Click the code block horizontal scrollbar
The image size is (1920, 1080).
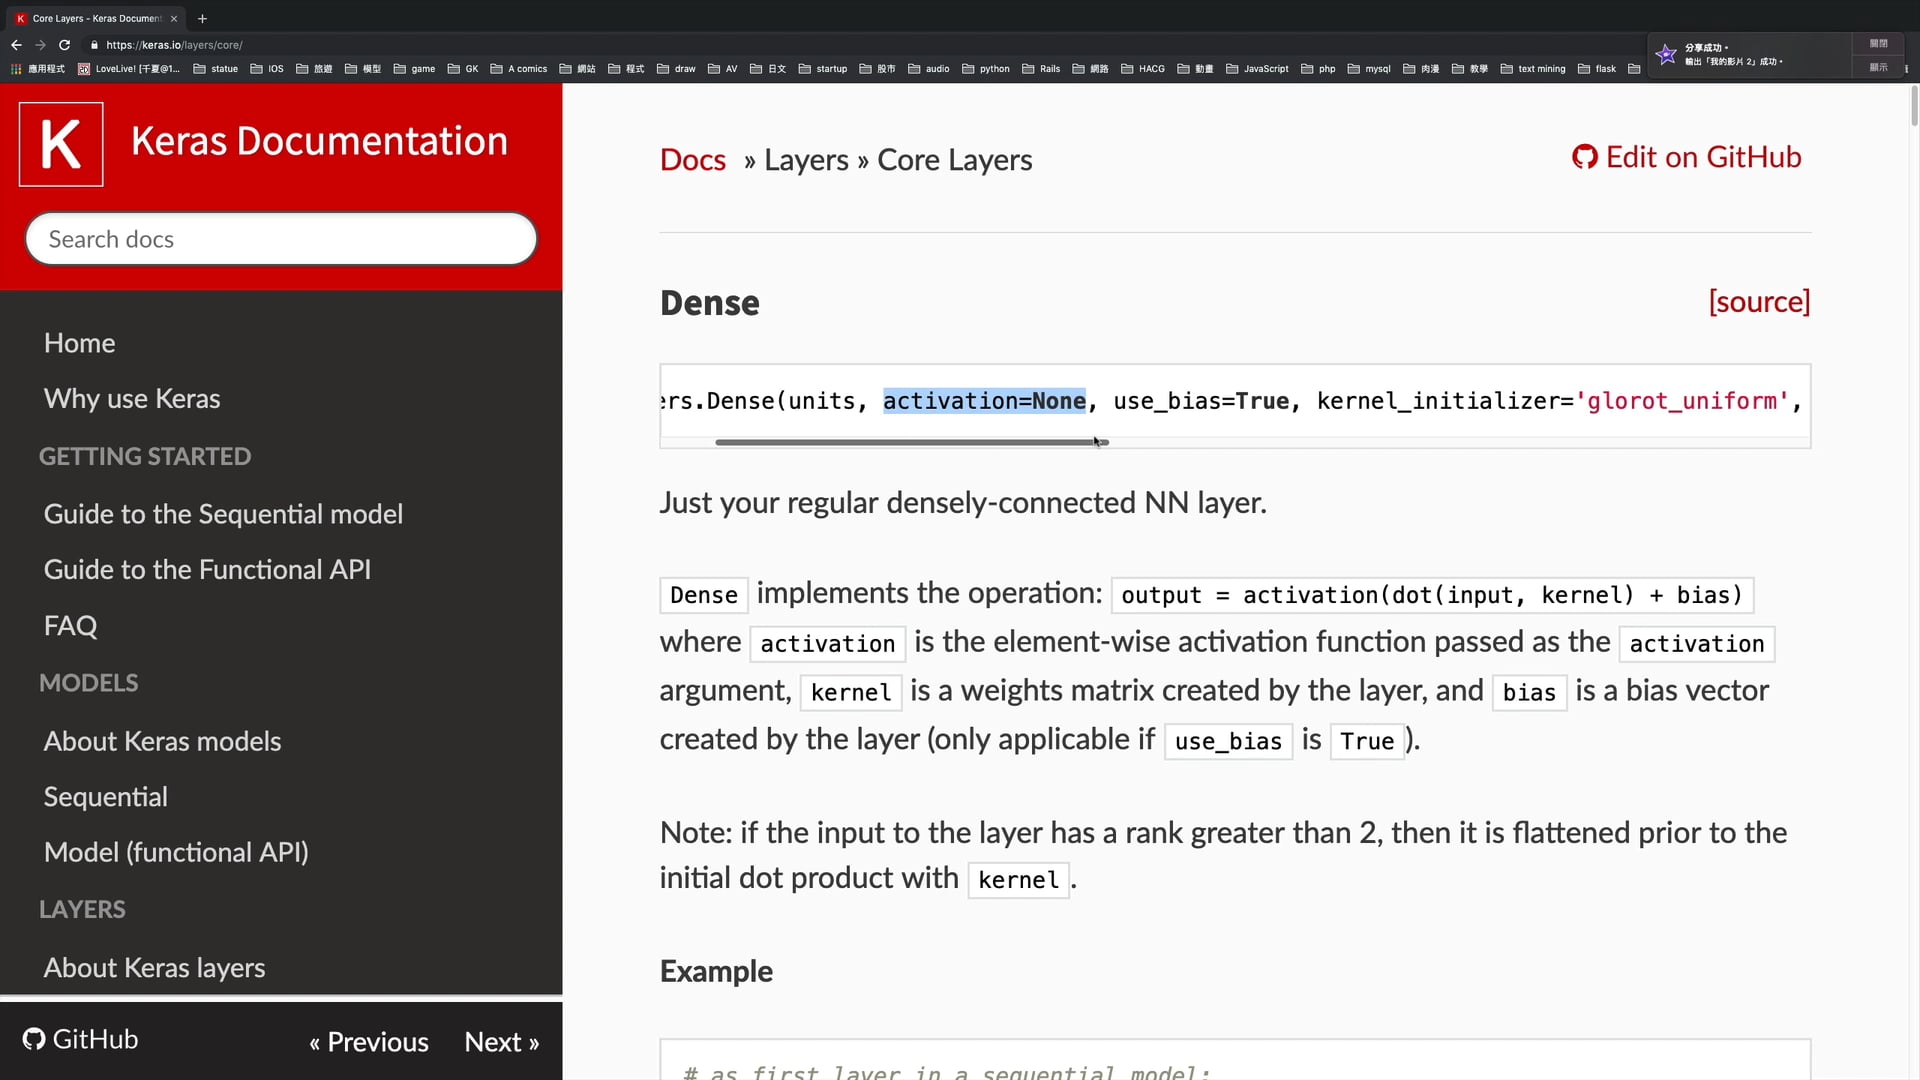(x=911, y=442)
